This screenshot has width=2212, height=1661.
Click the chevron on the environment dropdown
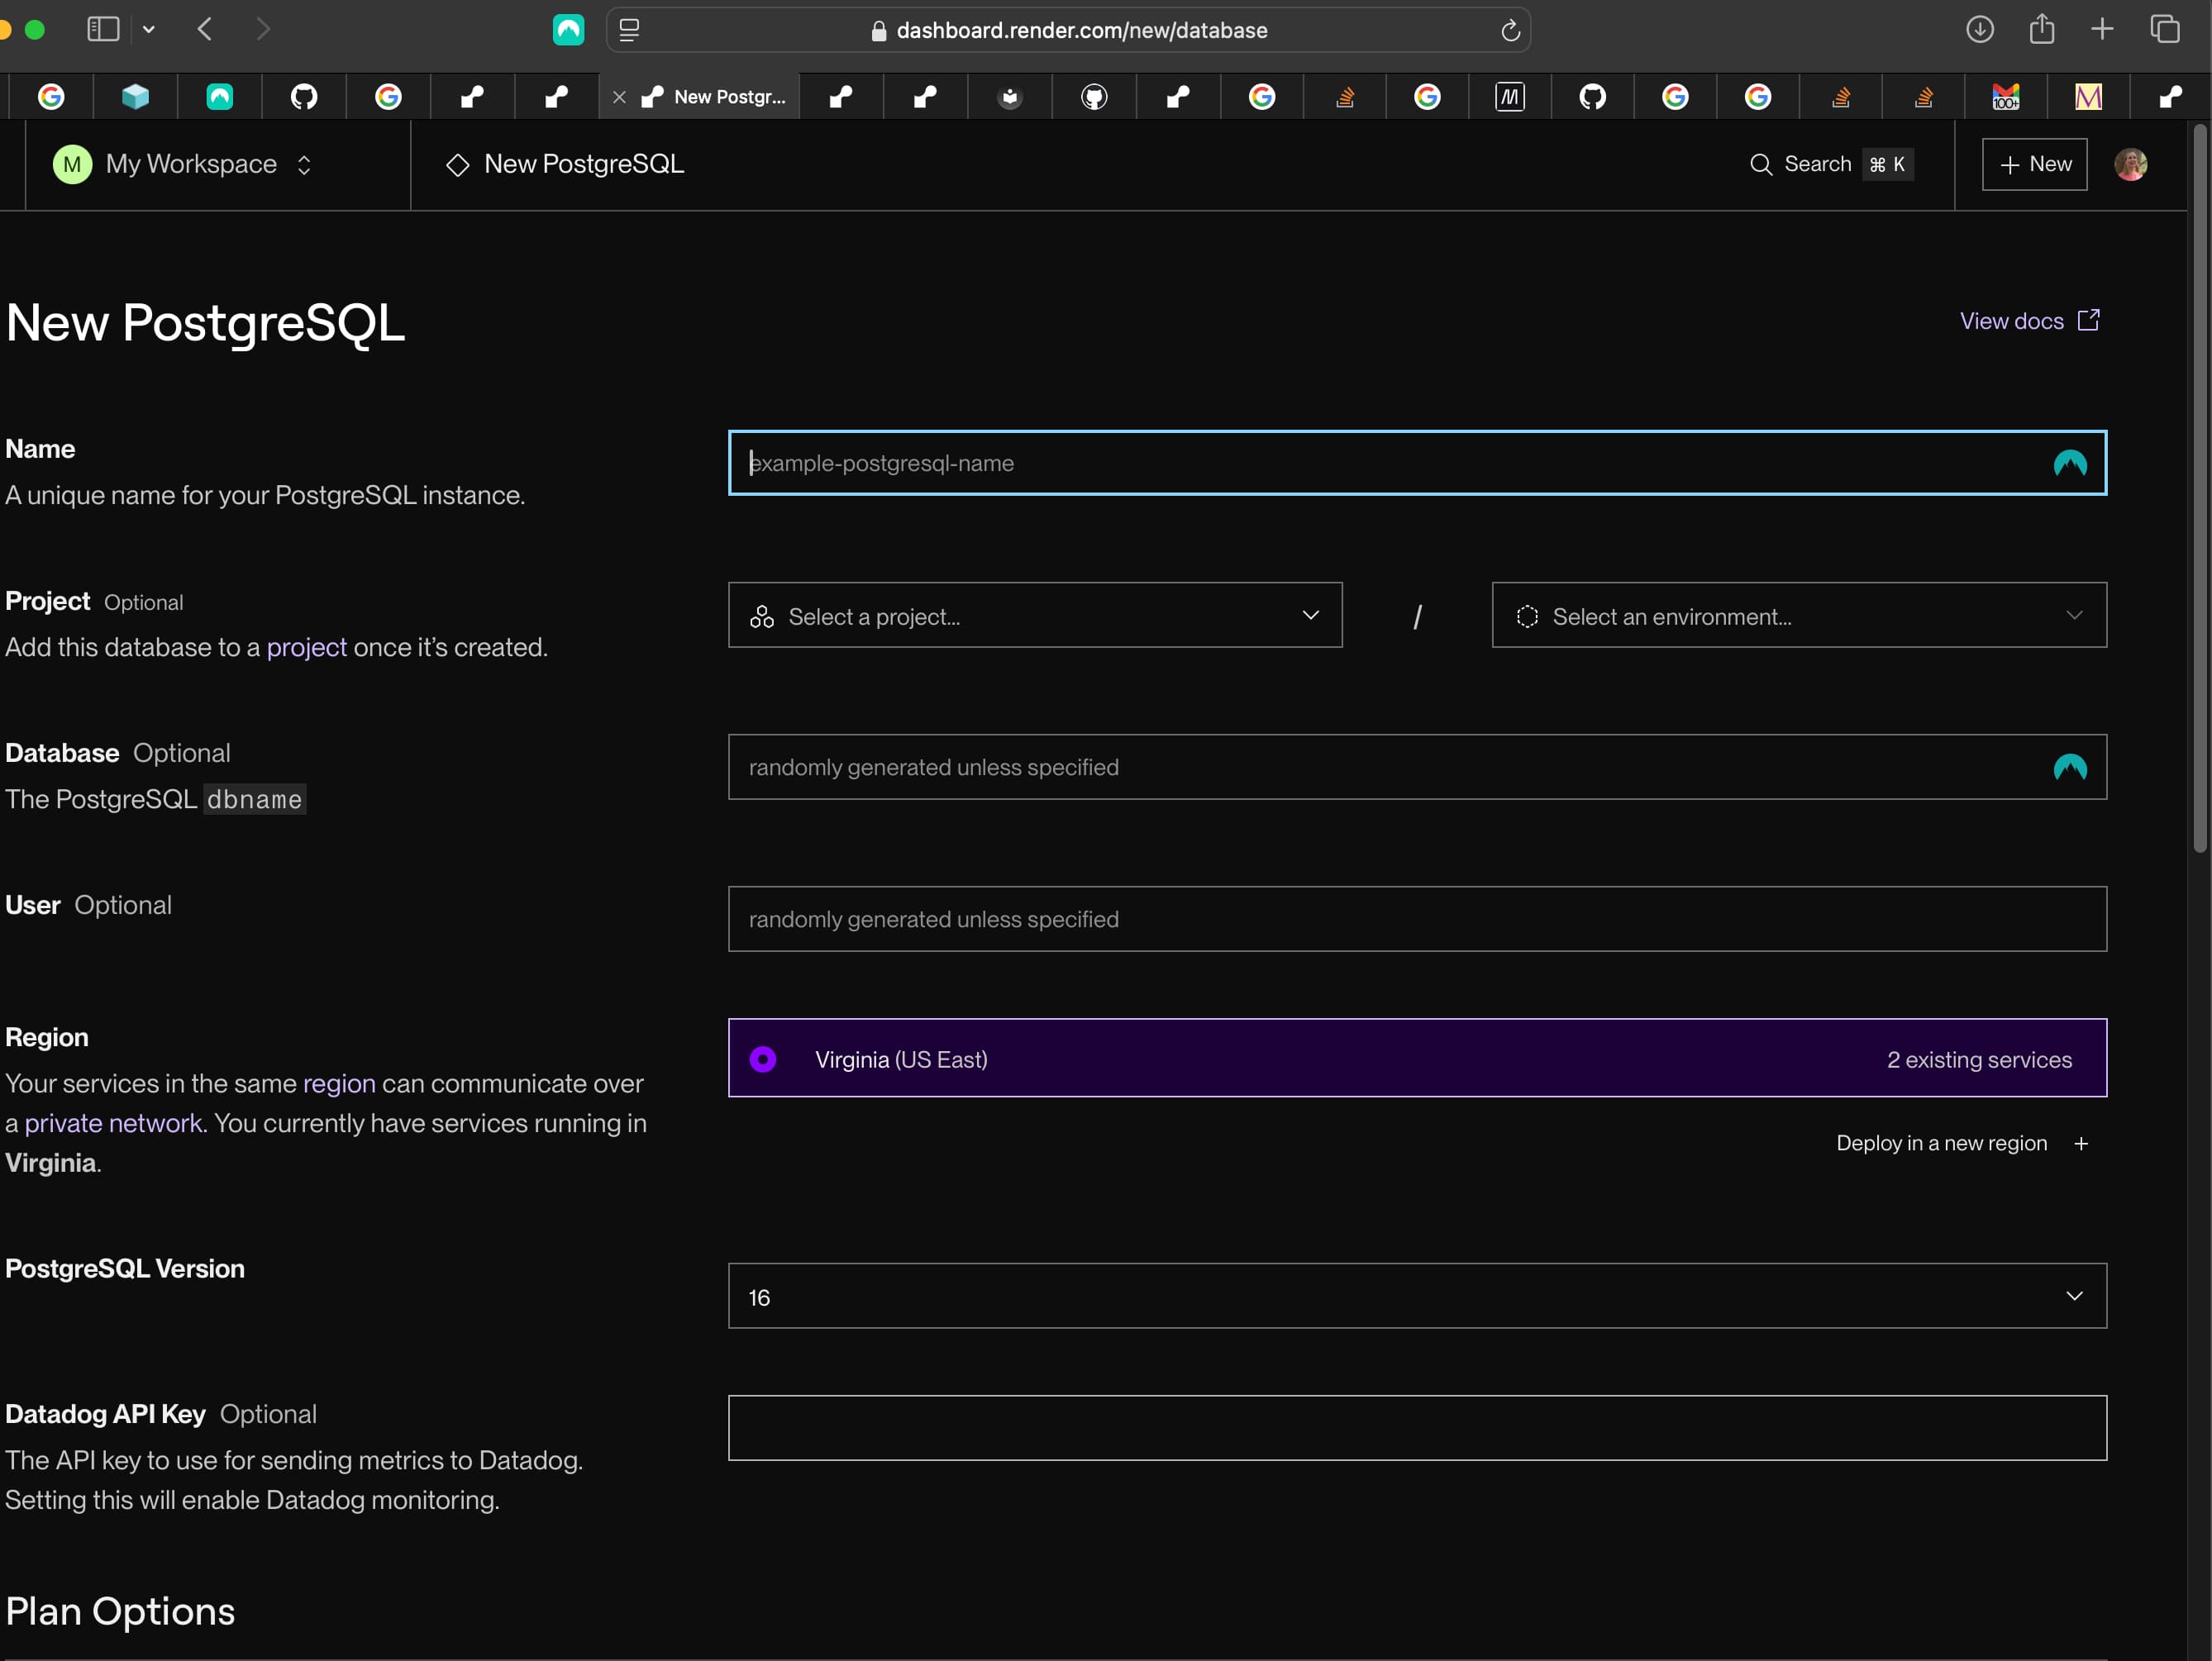[2074, 615]
